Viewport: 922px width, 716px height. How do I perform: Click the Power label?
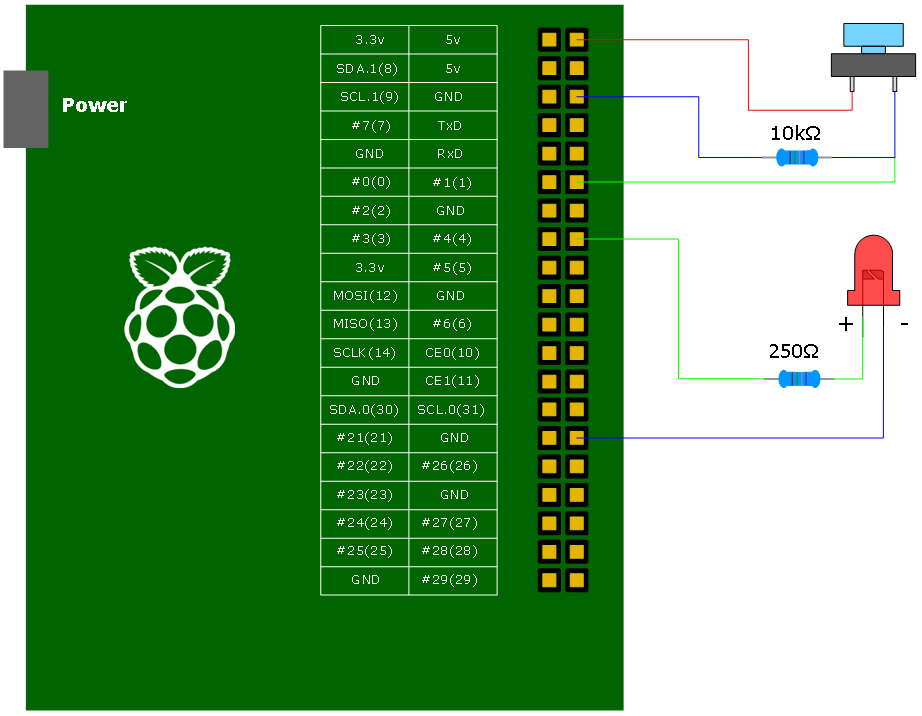[93, 104]
